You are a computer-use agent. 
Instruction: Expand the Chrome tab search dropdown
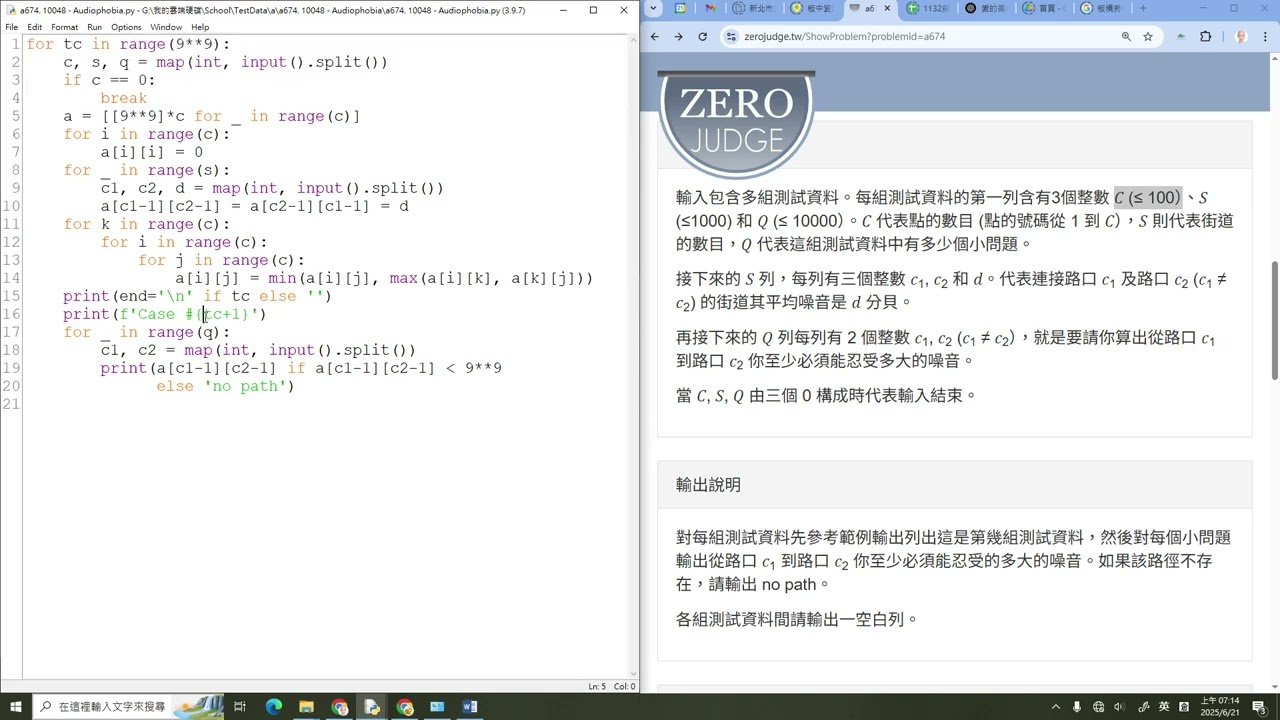click(652, 8)
